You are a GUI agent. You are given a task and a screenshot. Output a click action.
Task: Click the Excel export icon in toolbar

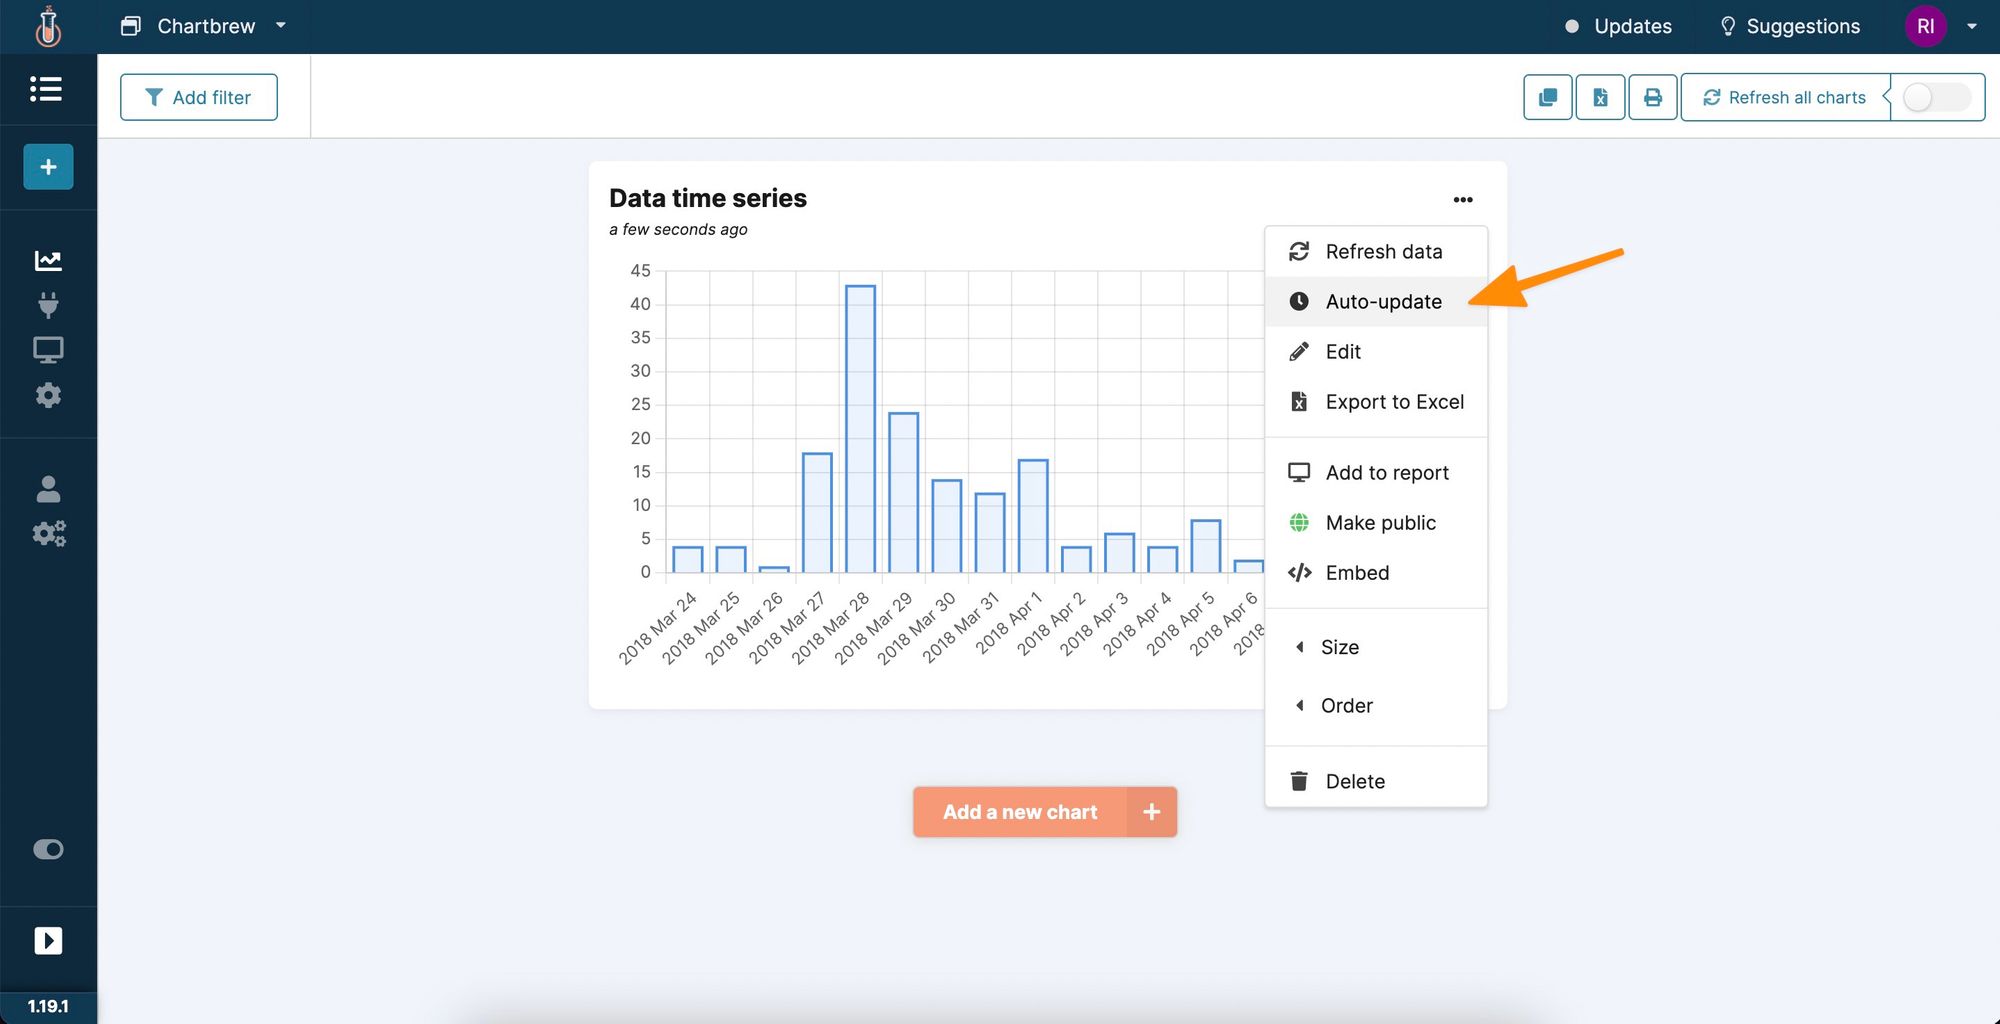(x=1600, y=97)
